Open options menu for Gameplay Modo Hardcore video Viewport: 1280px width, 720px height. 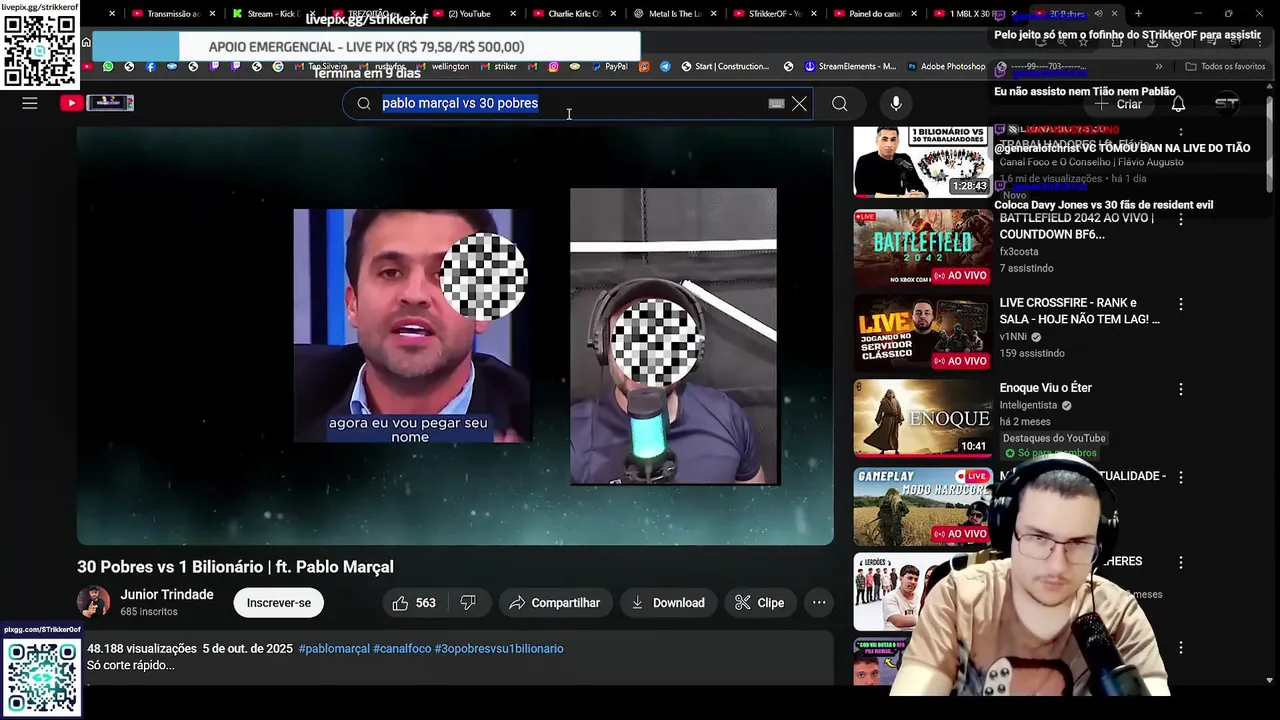(x=1181, y=477)
